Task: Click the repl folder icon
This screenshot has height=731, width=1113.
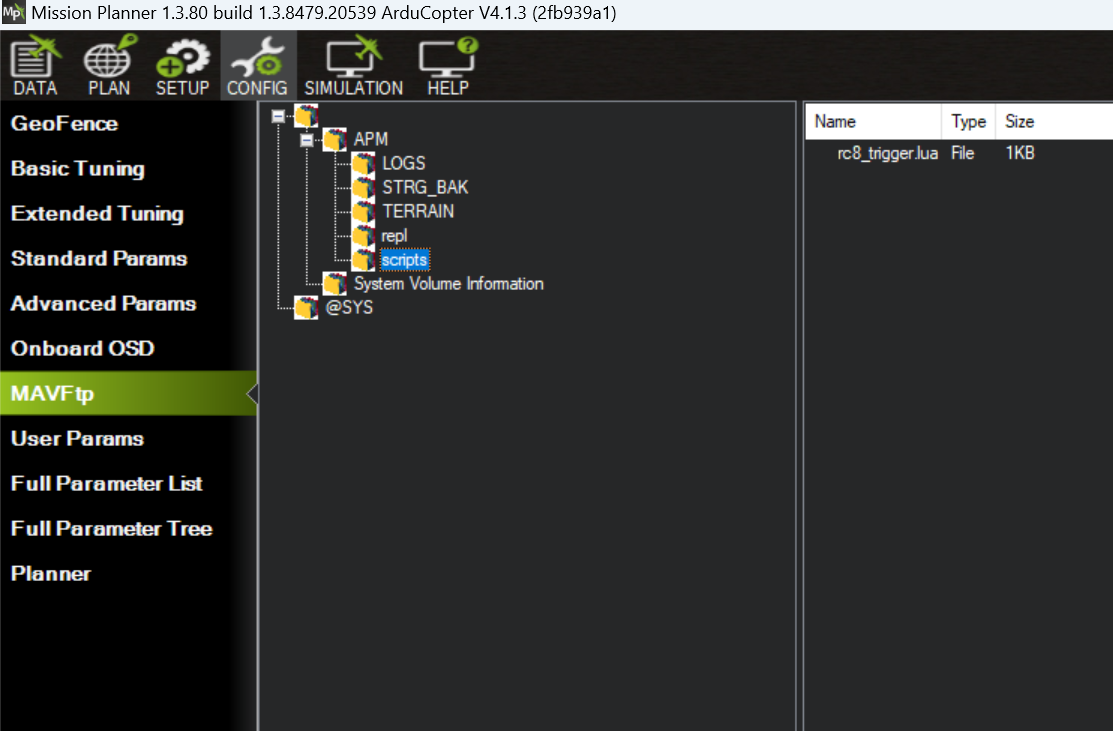Action: click(x=363, y=236)
